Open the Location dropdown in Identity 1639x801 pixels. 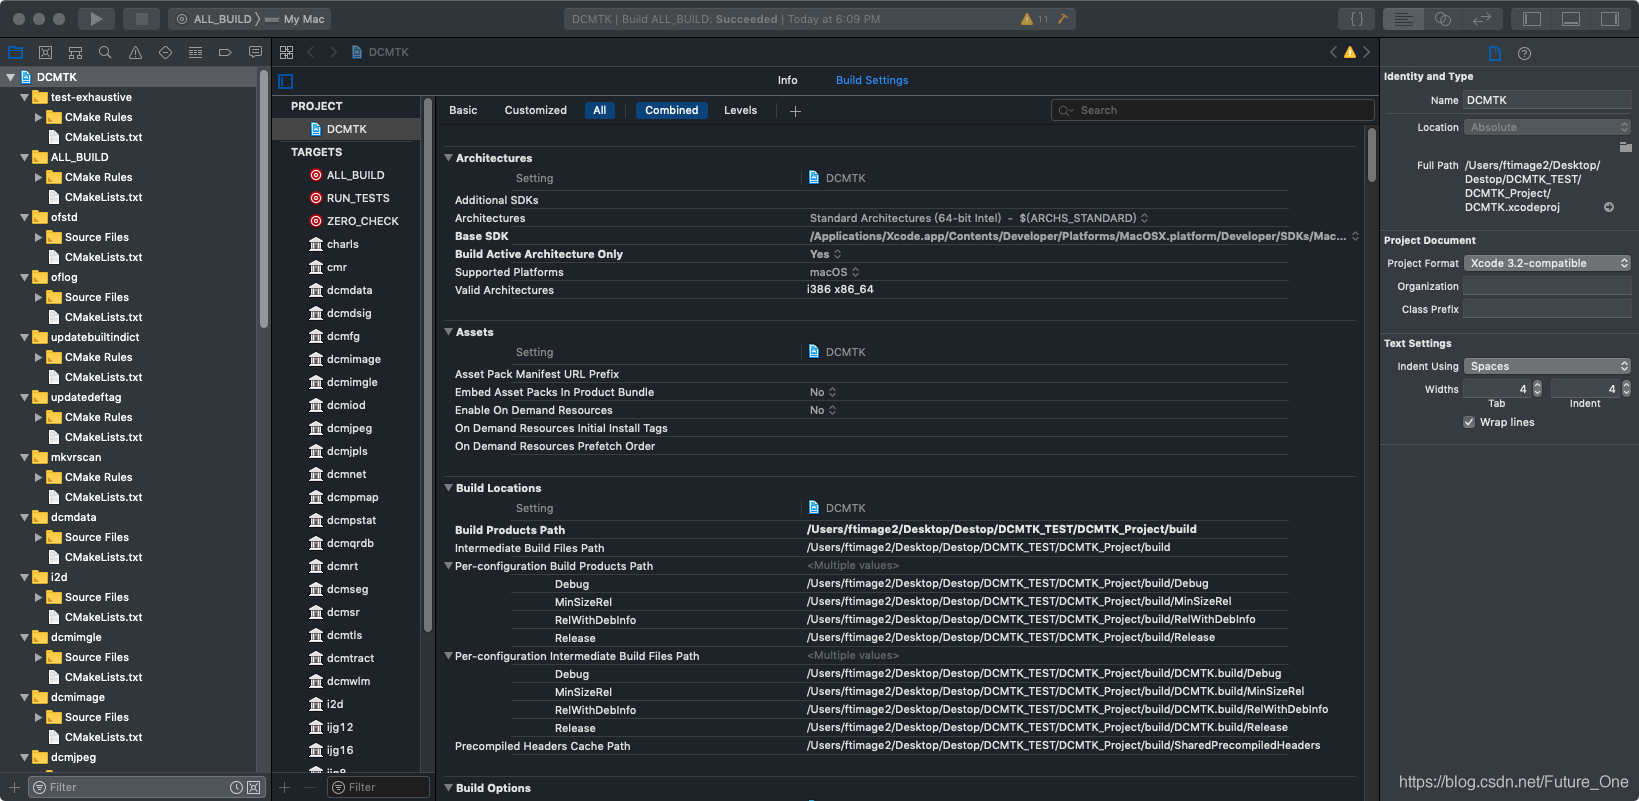click(x=1548, y=127)
